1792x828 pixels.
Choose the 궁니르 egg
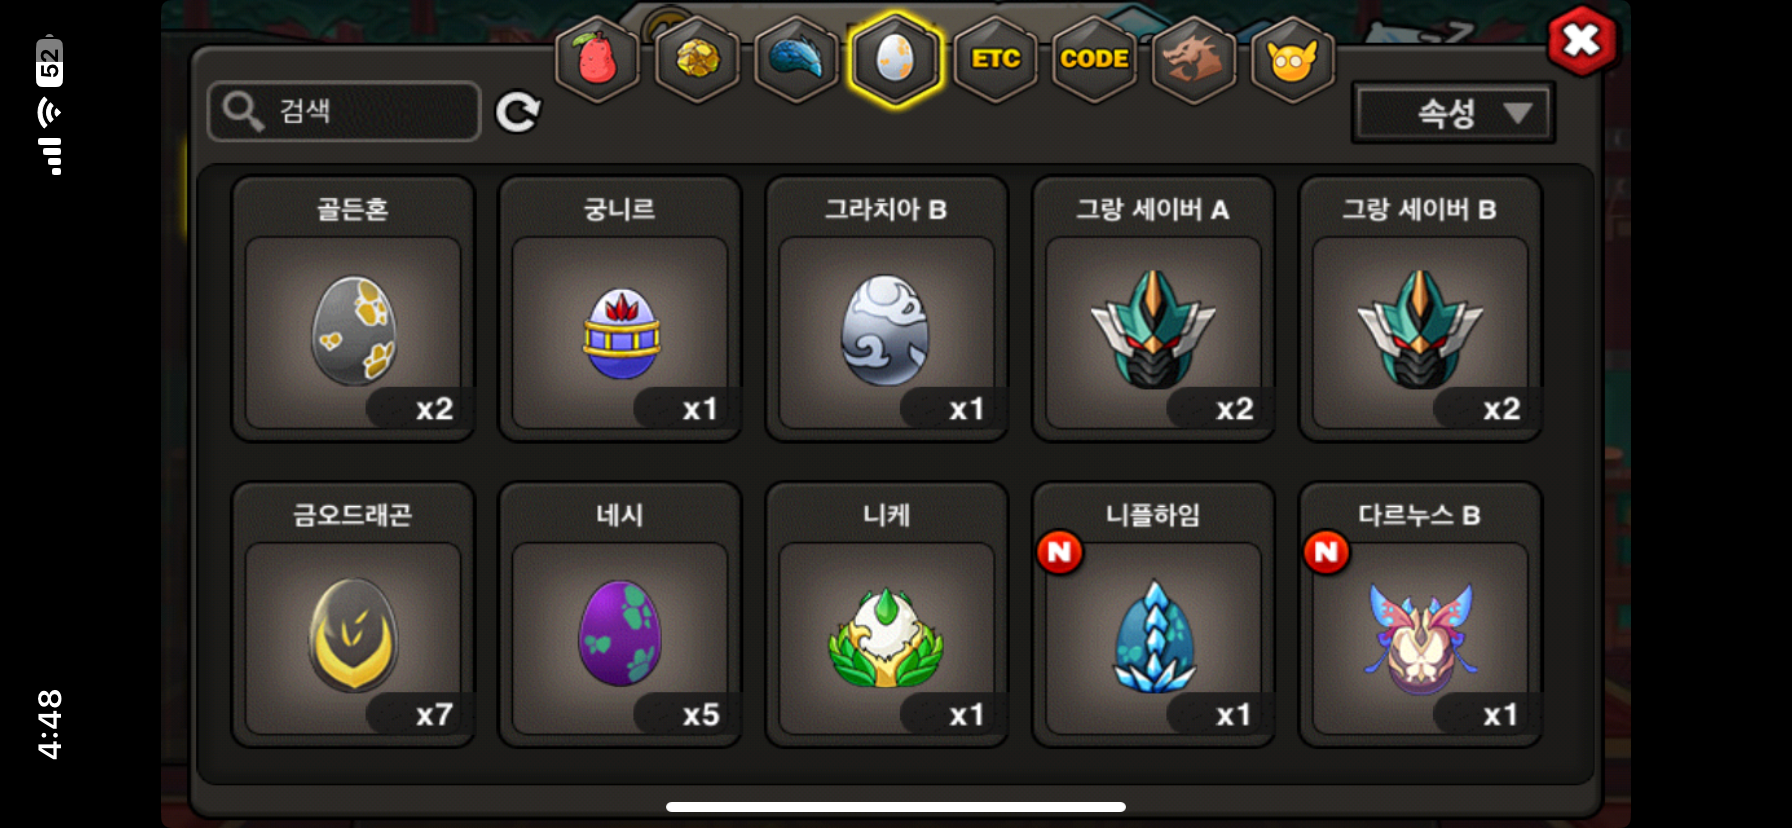pos(620,309)
